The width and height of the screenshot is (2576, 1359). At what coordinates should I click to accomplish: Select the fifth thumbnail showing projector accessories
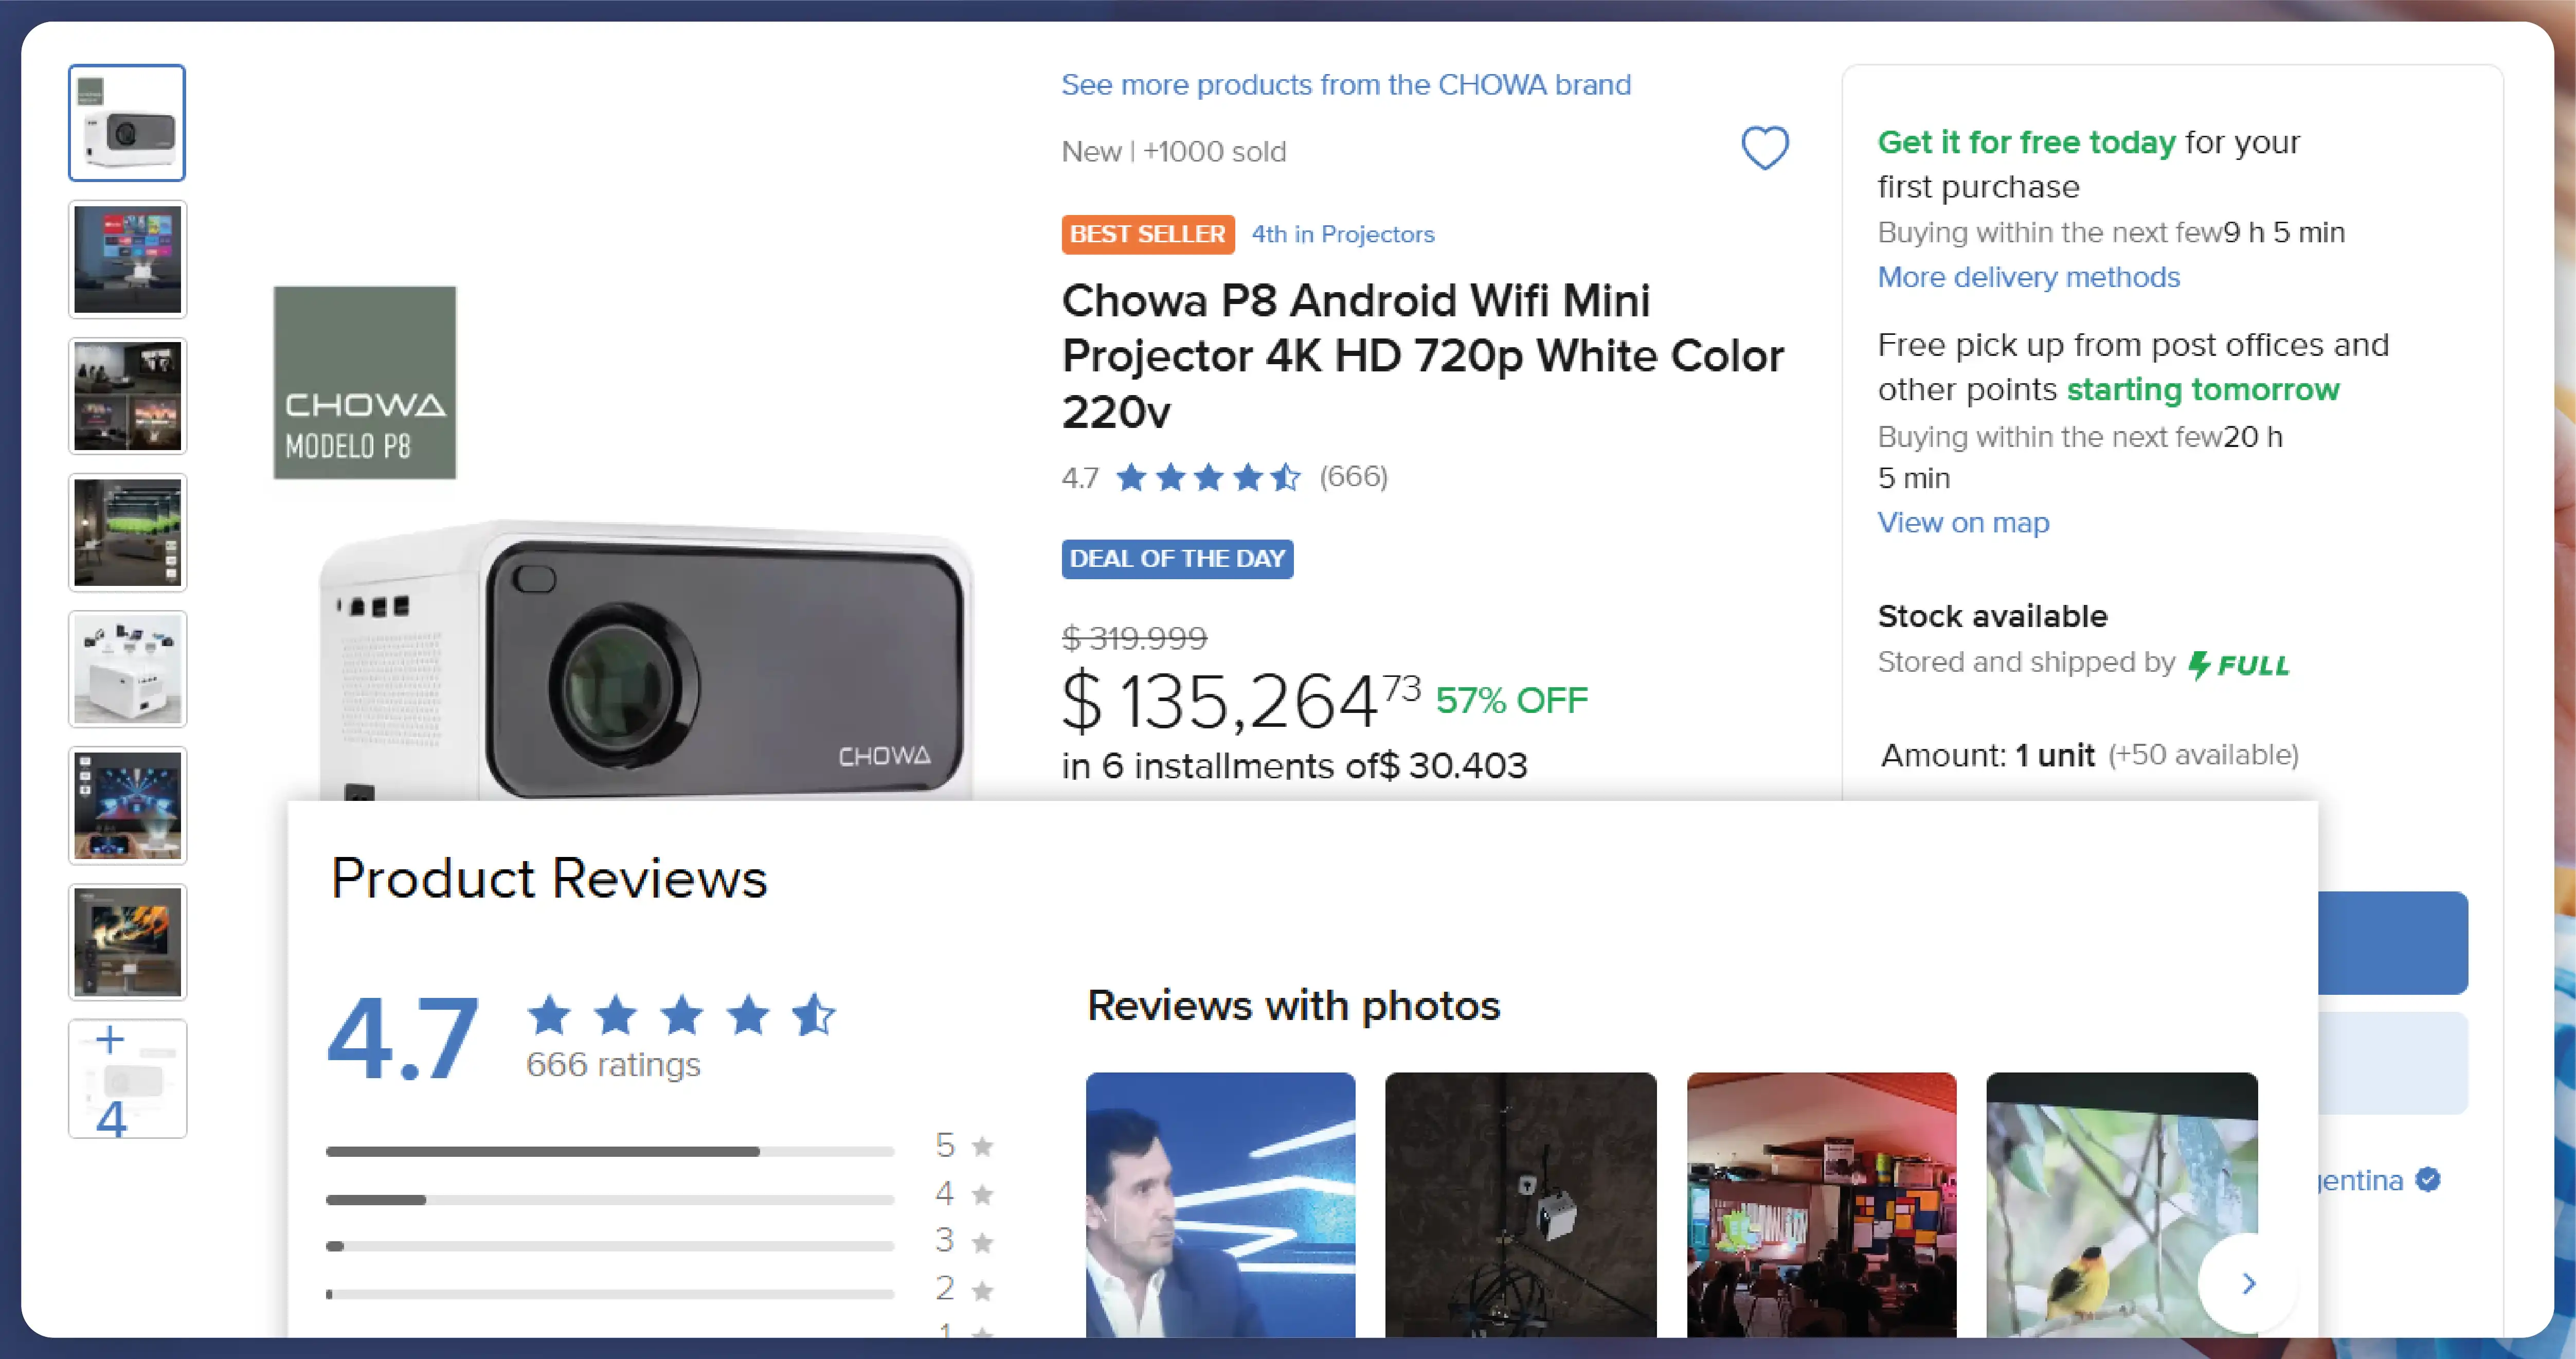(127, 669)
